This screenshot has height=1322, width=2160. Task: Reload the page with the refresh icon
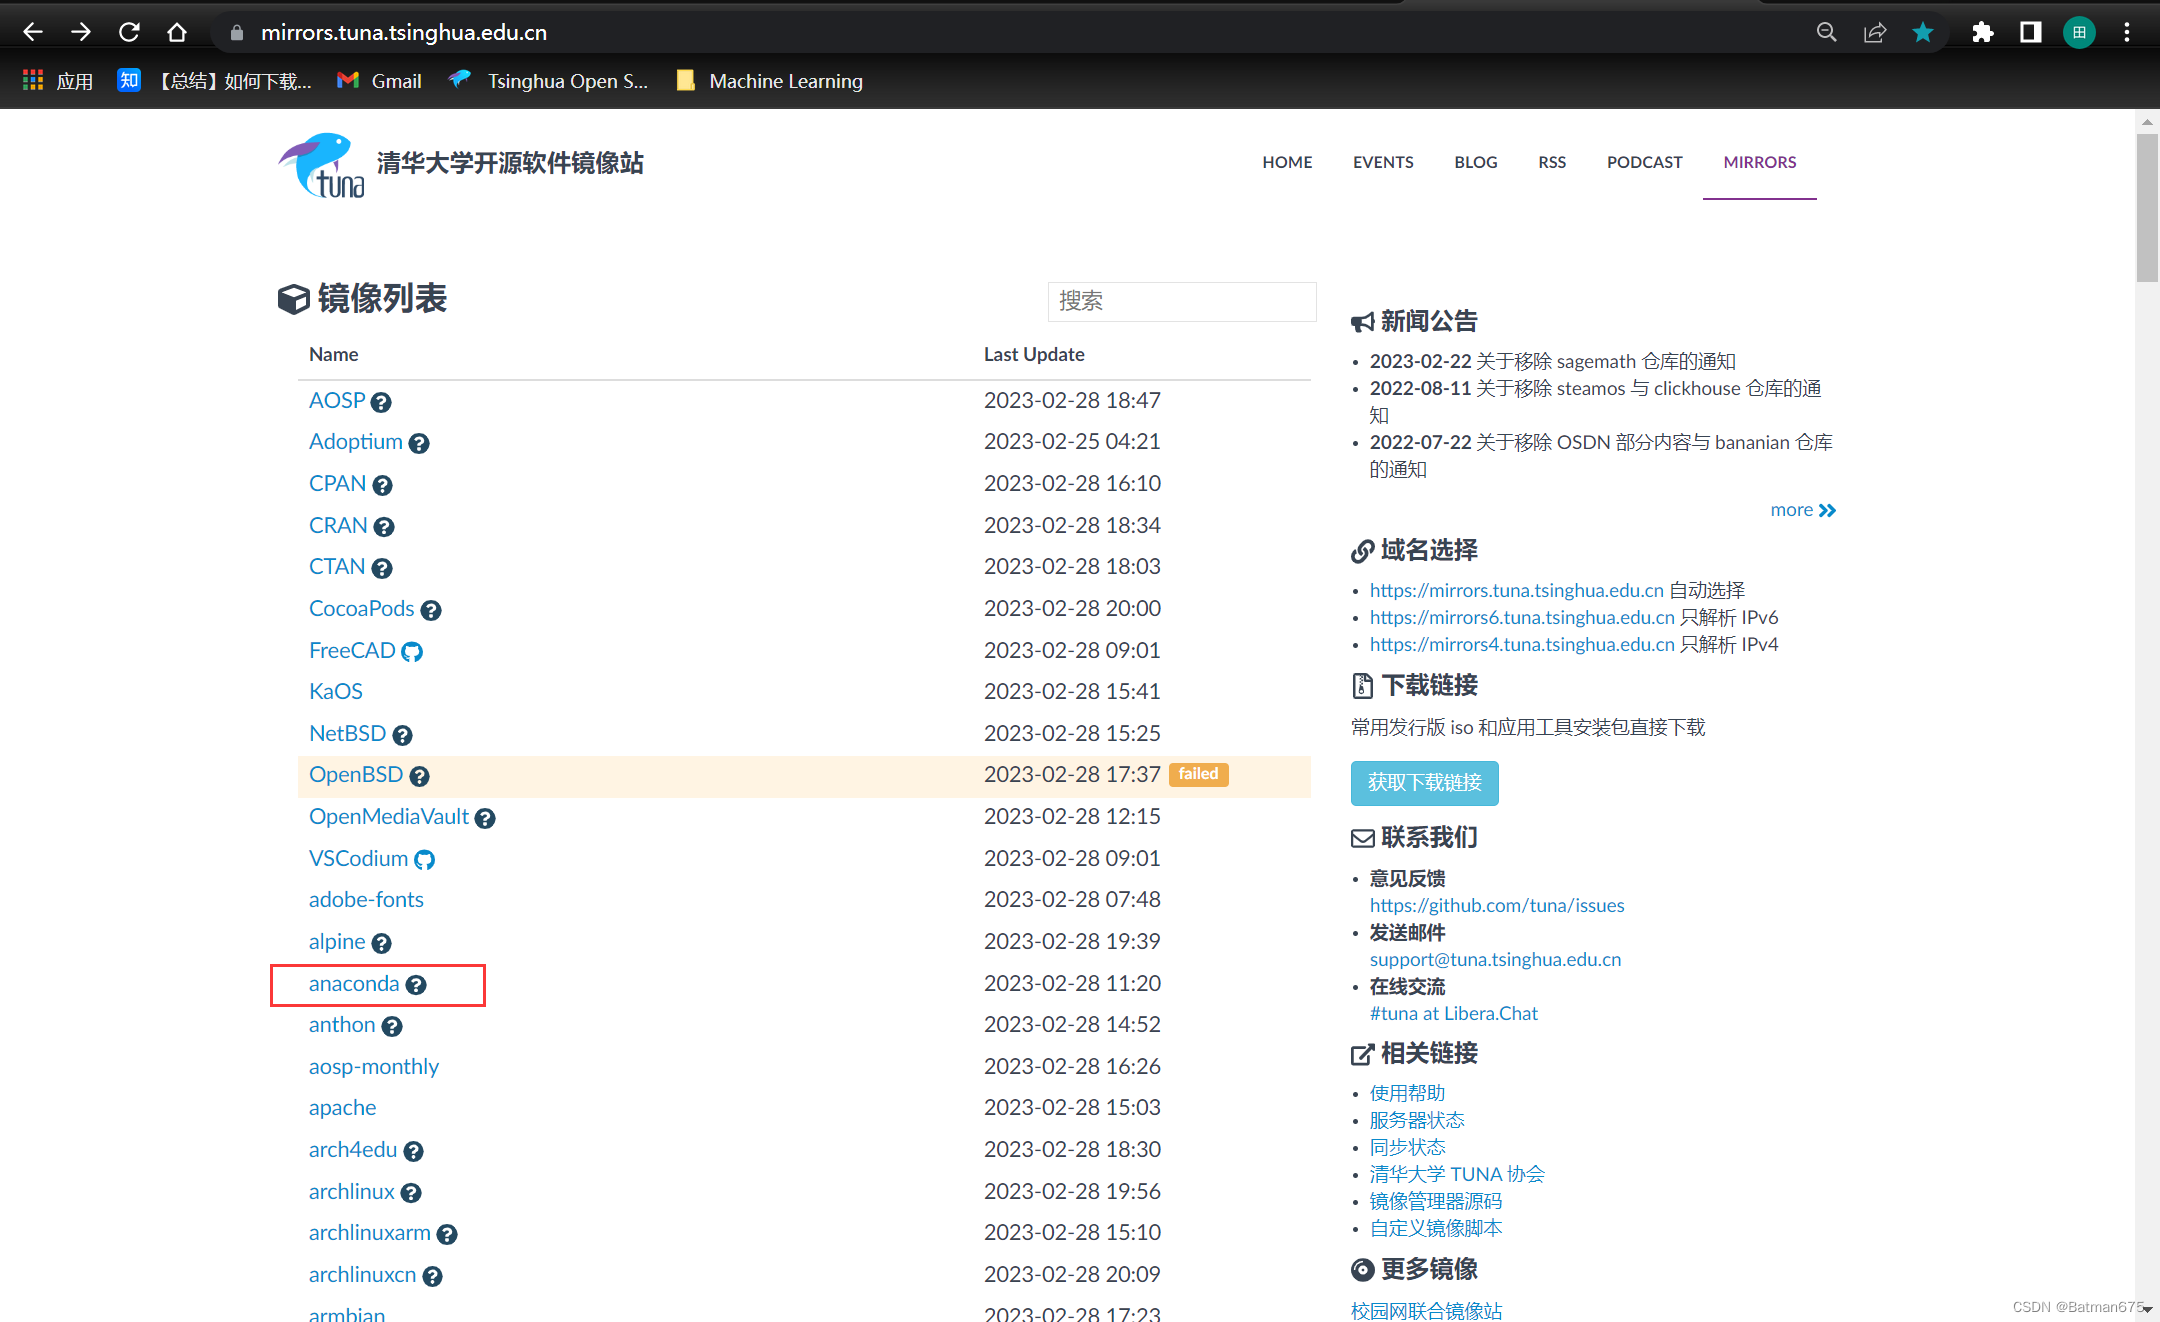pyautogui.click(x=129, y=32)
